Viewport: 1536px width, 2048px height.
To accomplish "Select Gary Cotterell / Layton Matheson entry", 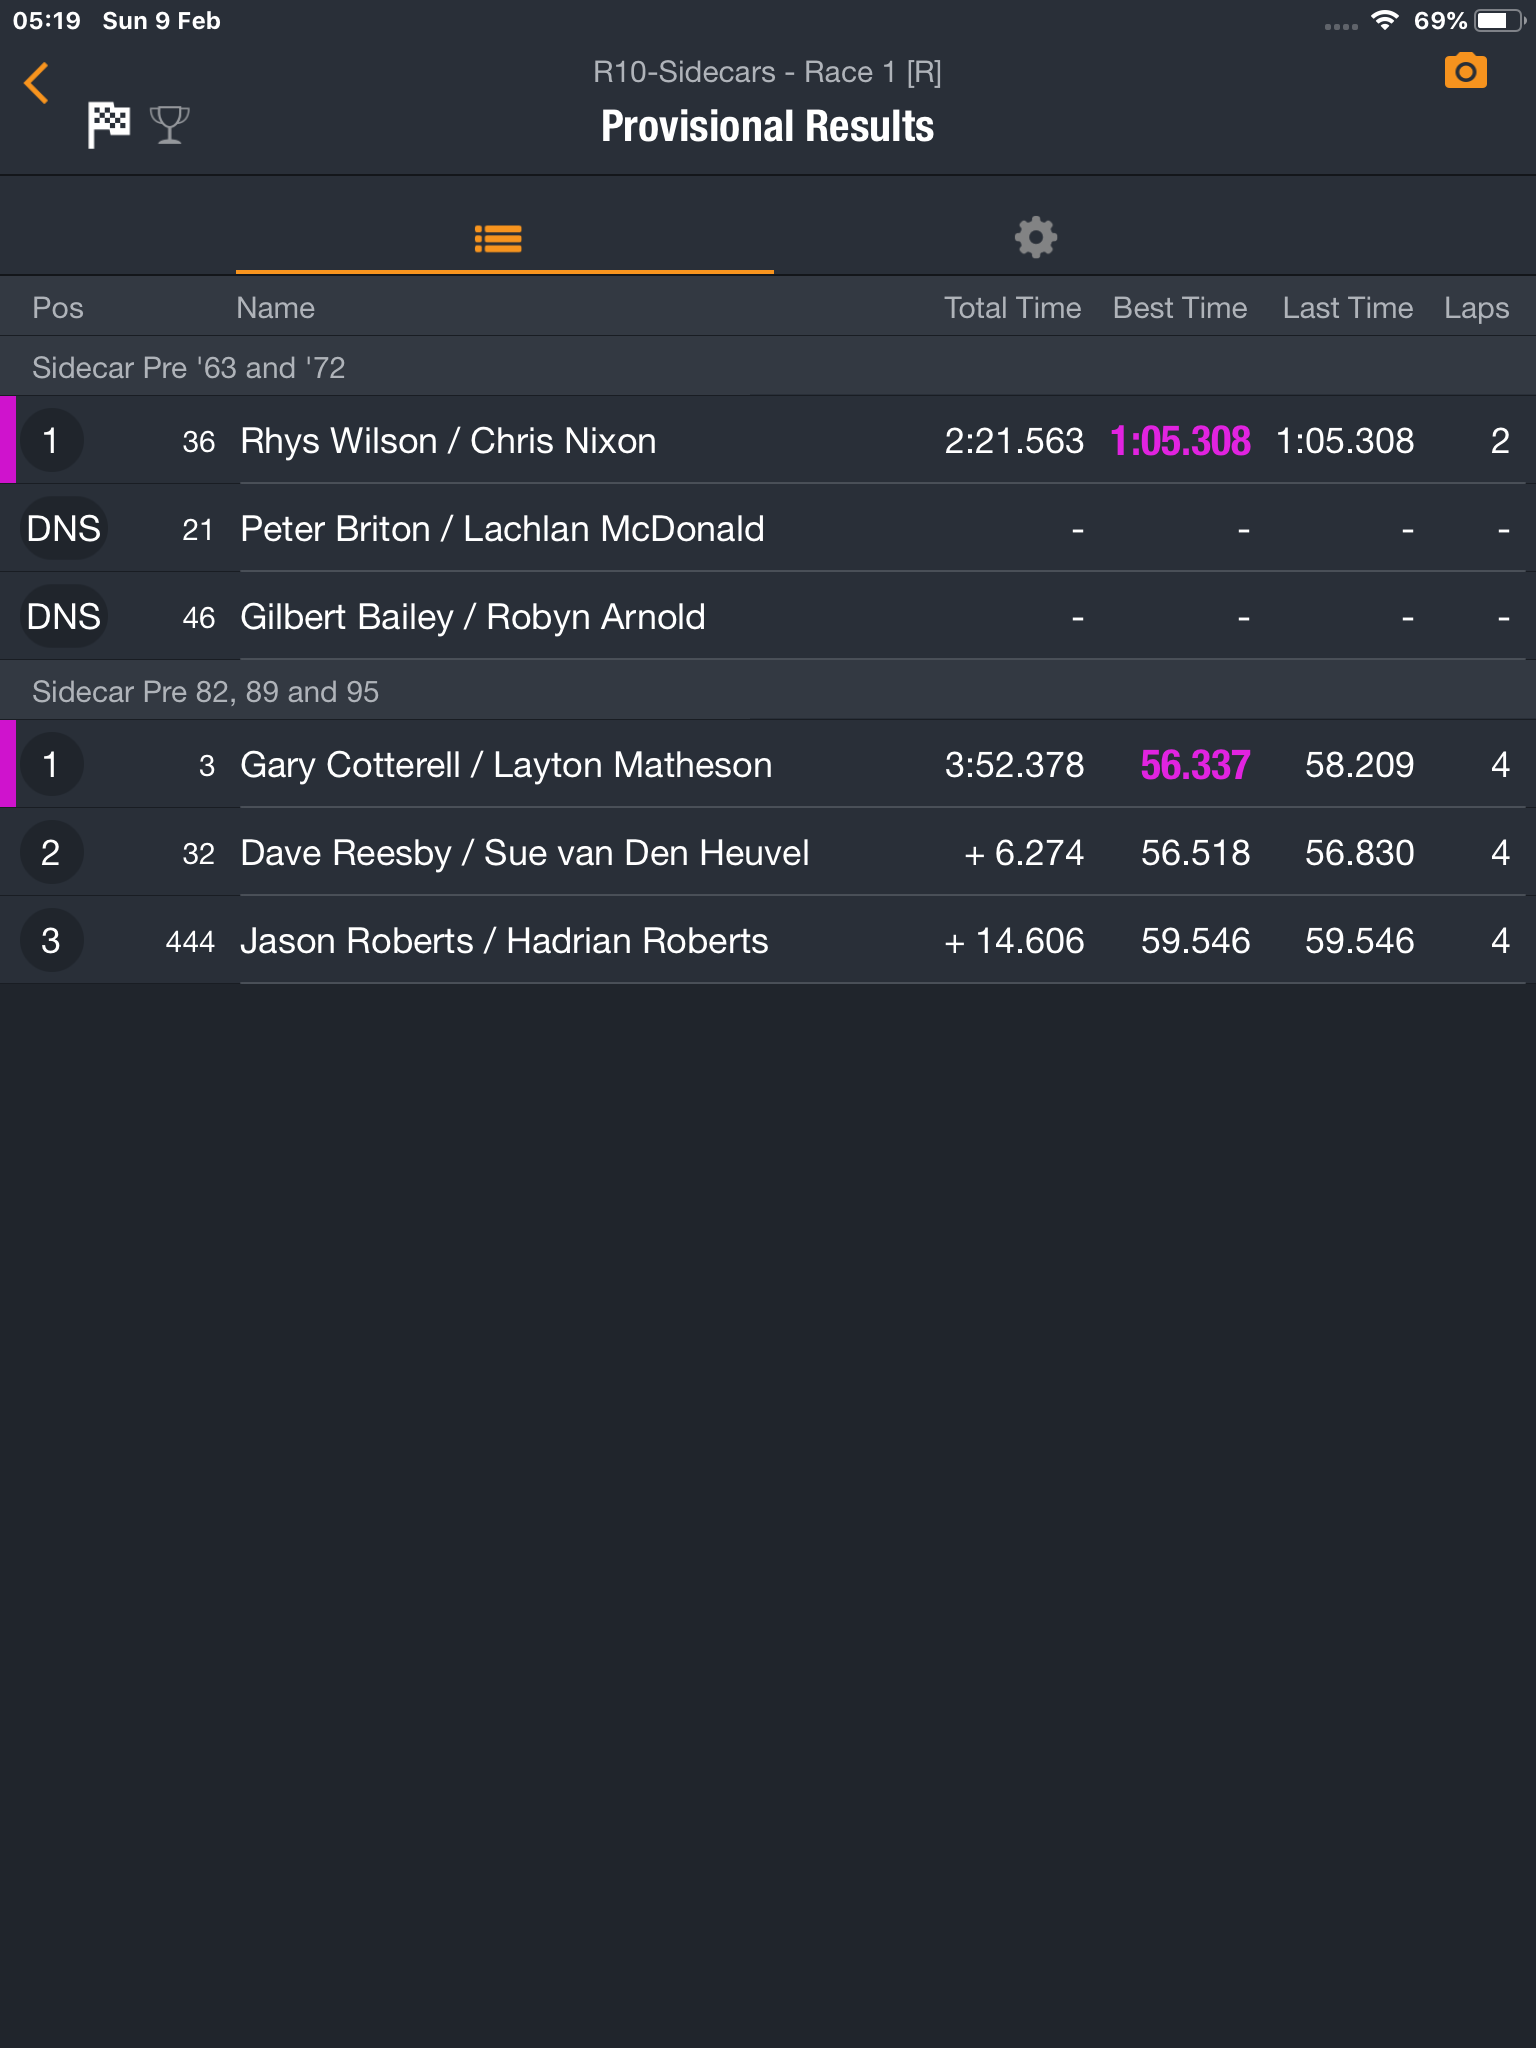I will pyautogui.click(x=768, y=765).
